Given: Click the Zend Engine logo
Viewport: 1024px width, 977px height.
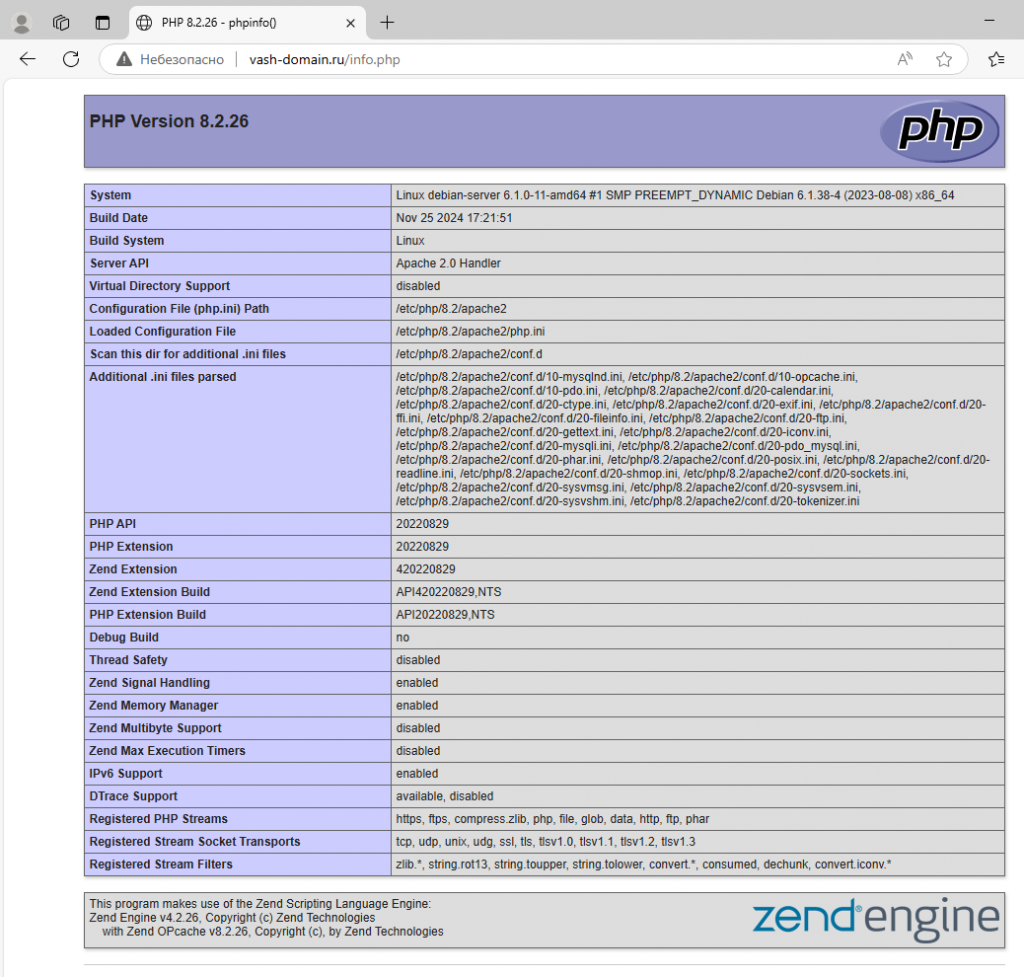Looking at the screenshot, I should [x=875, y=918].
